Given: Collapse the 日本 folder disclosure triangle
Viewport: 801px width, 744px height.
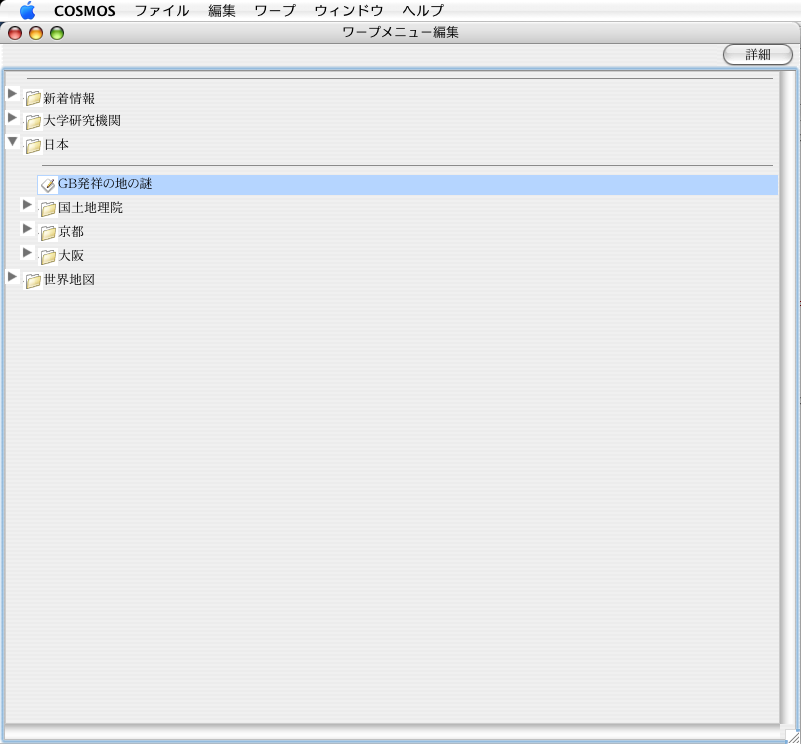Looking at the screenshot, I should click(x=12, y=142).
